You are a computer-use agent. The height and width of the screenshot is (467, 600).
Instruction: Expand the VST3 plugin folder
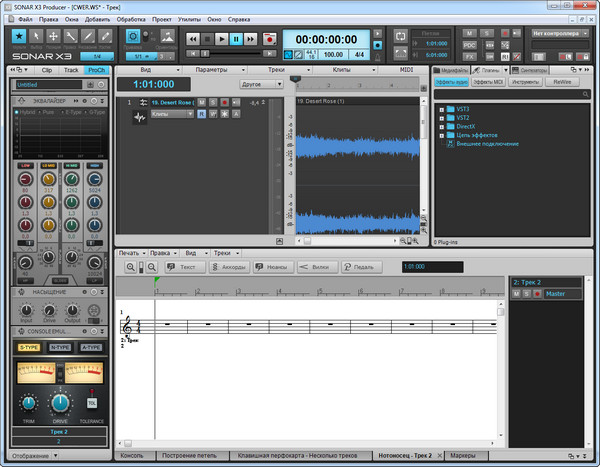pos(443,108)
